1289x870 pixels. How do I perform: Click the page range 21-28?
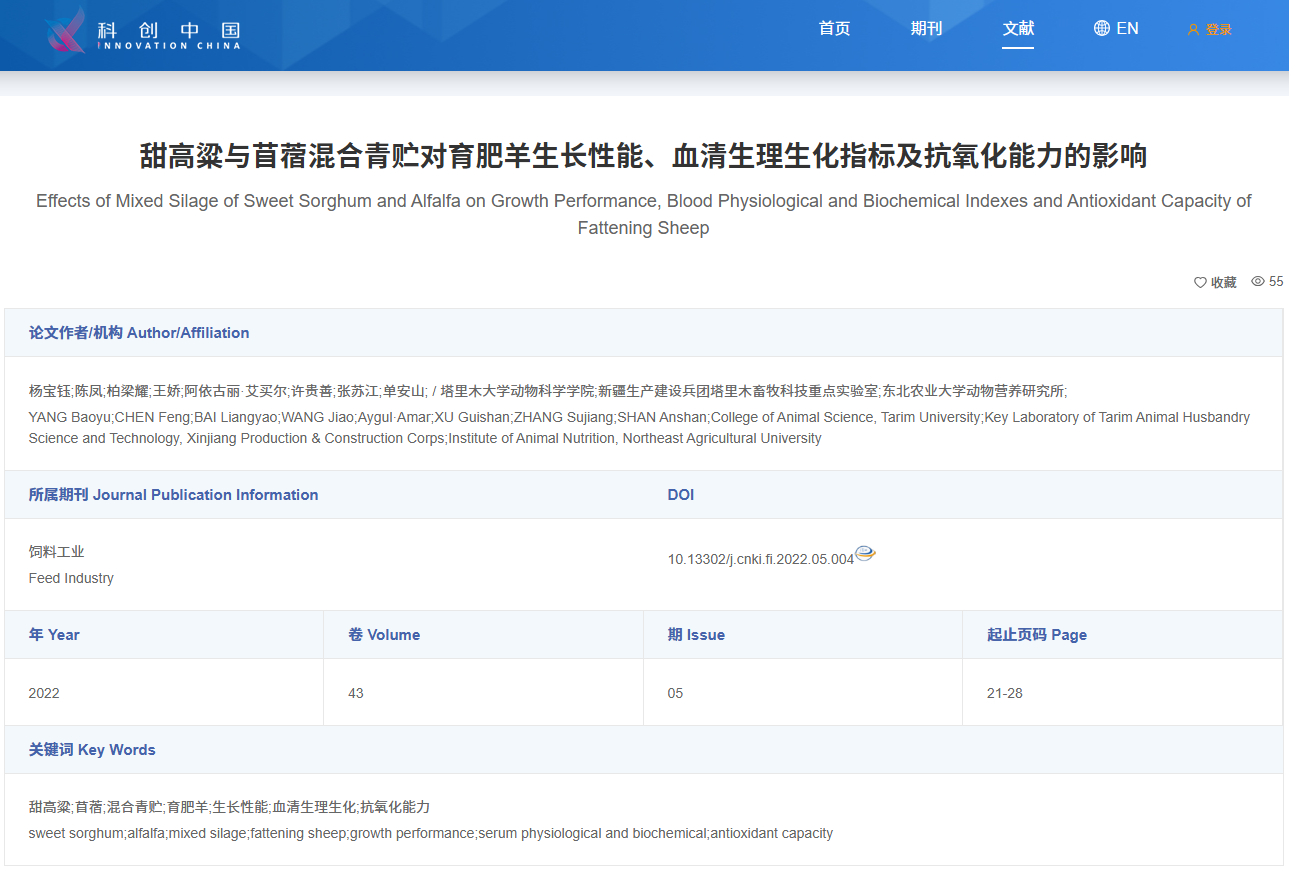(x=1004, y=693)
